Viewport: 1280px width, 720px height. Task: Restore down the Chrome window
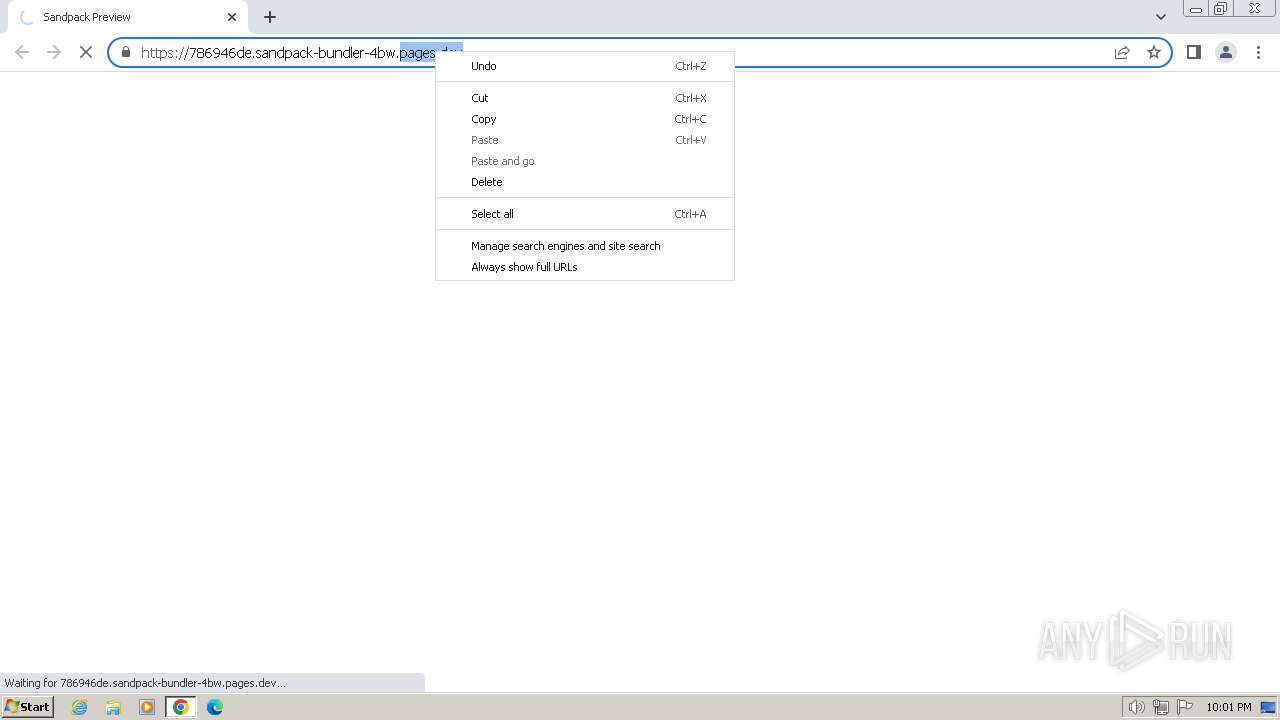click(x=1221, y=9)
